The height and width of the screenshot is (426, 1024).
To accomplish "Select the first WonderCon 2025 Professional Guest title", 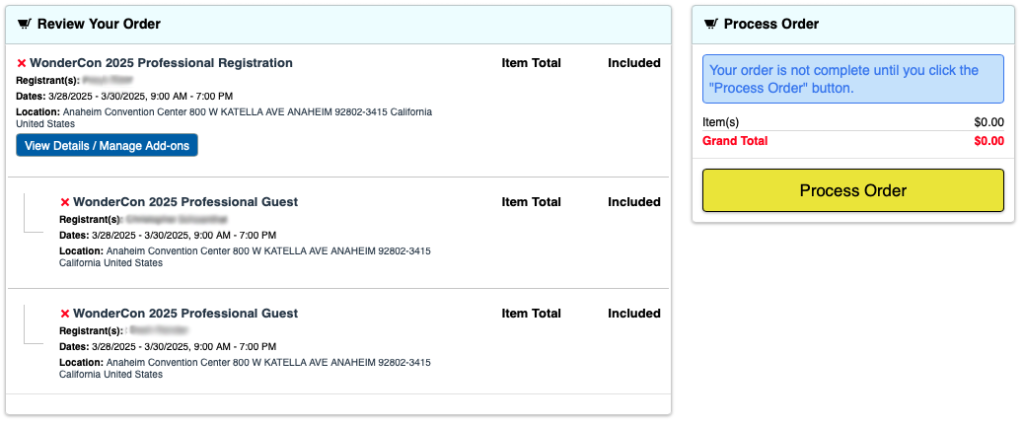I will [185, 202].
